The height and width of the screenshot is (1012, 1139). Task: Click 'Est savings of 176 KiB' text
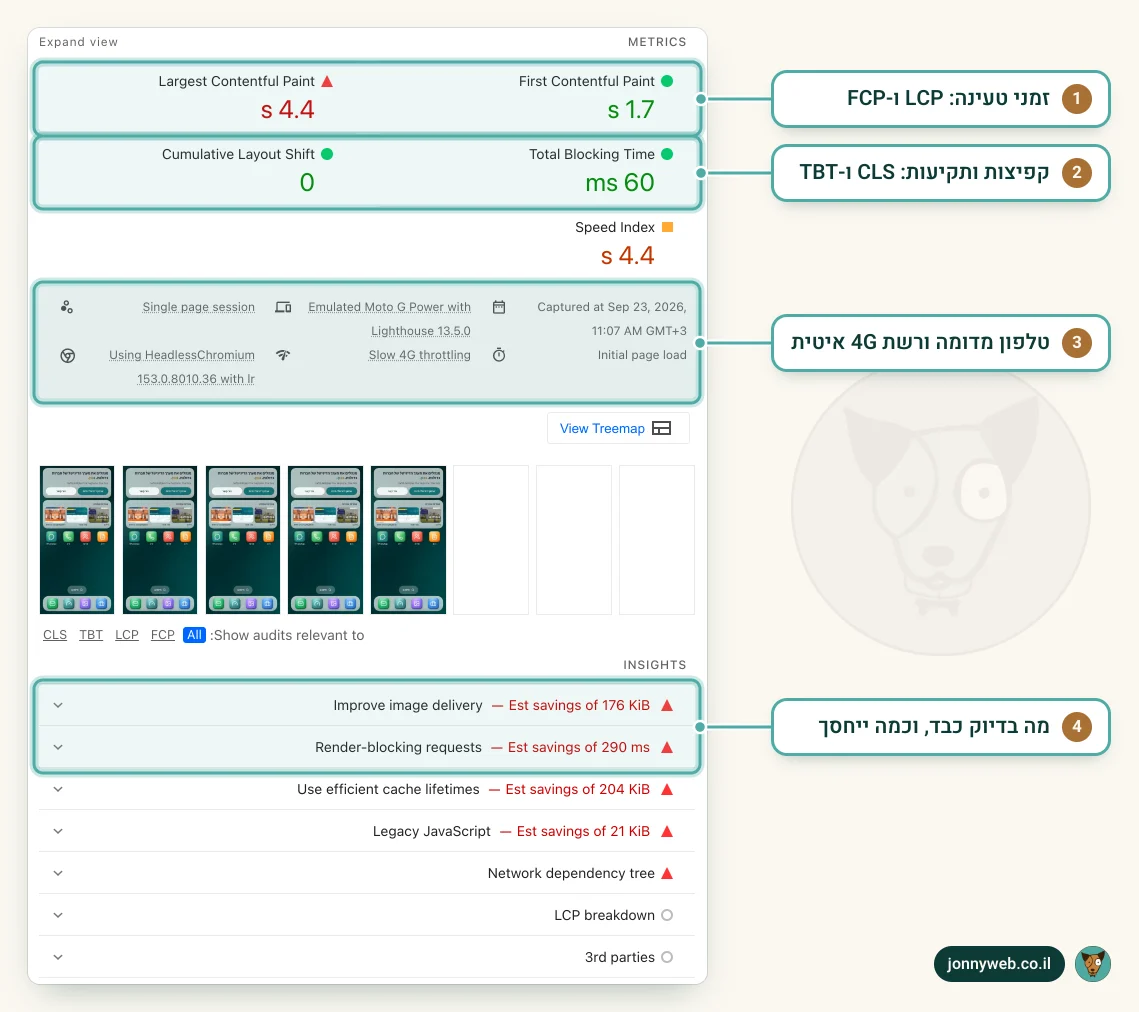tap(579, 705)
